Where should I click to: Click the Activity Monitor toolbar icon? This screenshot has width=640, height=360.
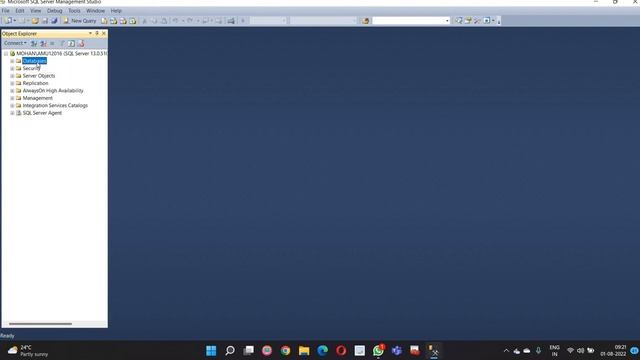click(x=231, y=20)
